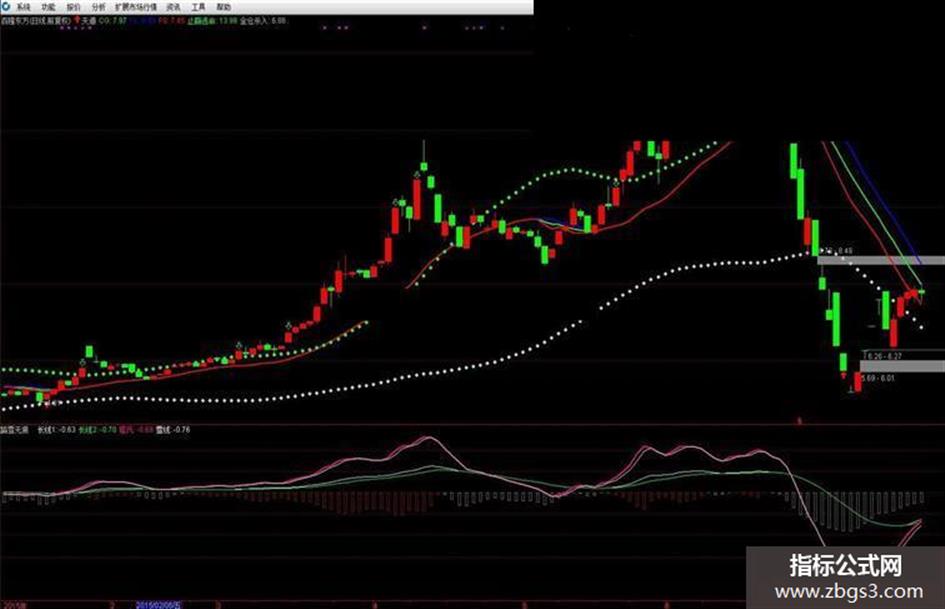Click the sub-indicator name at sub-chart header start
The height and width of the screenshot is (609, 945).
coord(14,430)
